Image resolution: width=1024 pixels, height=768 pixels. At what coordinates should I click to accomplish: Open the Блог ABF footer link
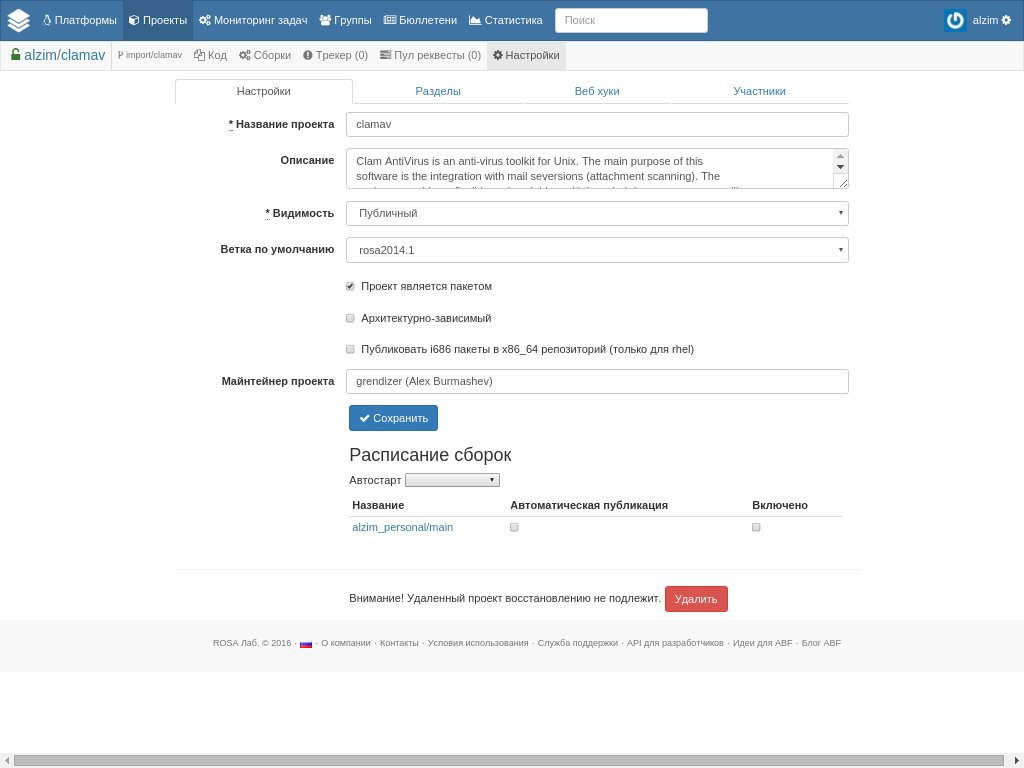point(821,643)
